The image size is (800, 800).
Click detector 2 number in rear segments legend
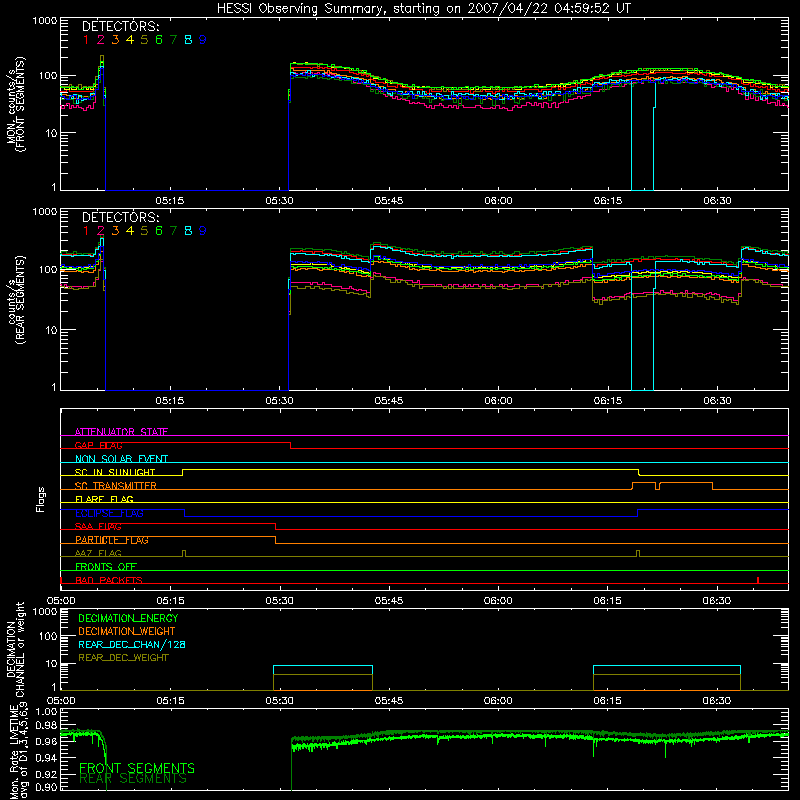click(x=101, y=231)
